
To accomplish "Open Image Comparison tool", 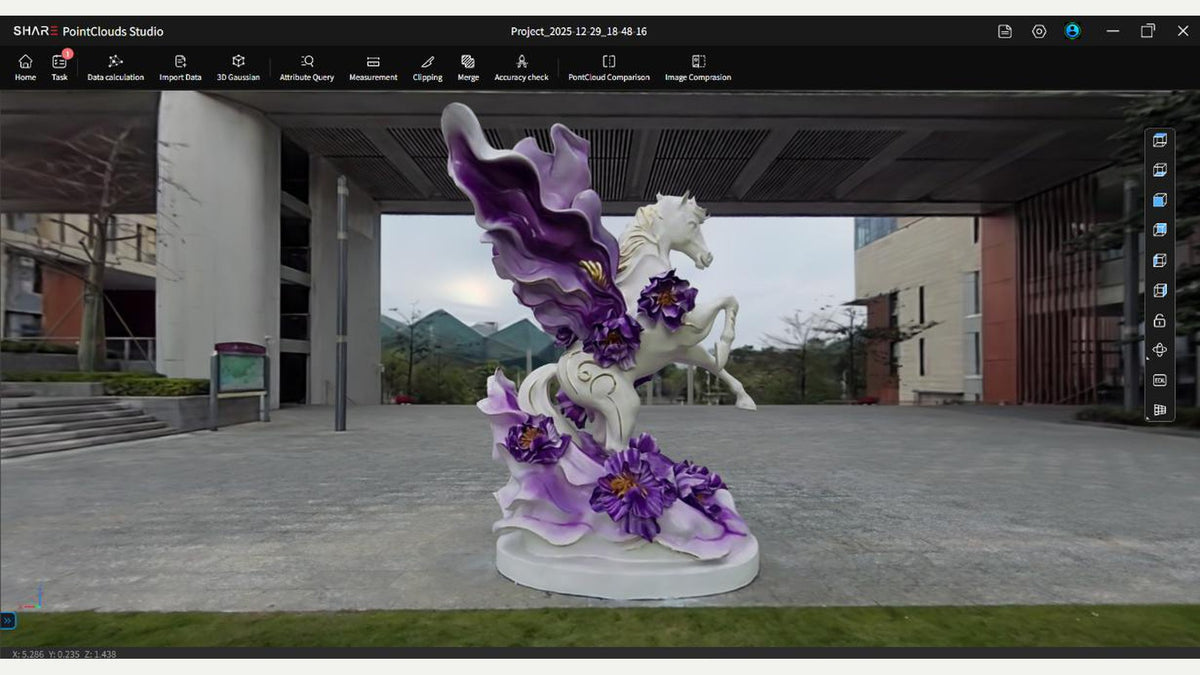I will pos(698,68).
